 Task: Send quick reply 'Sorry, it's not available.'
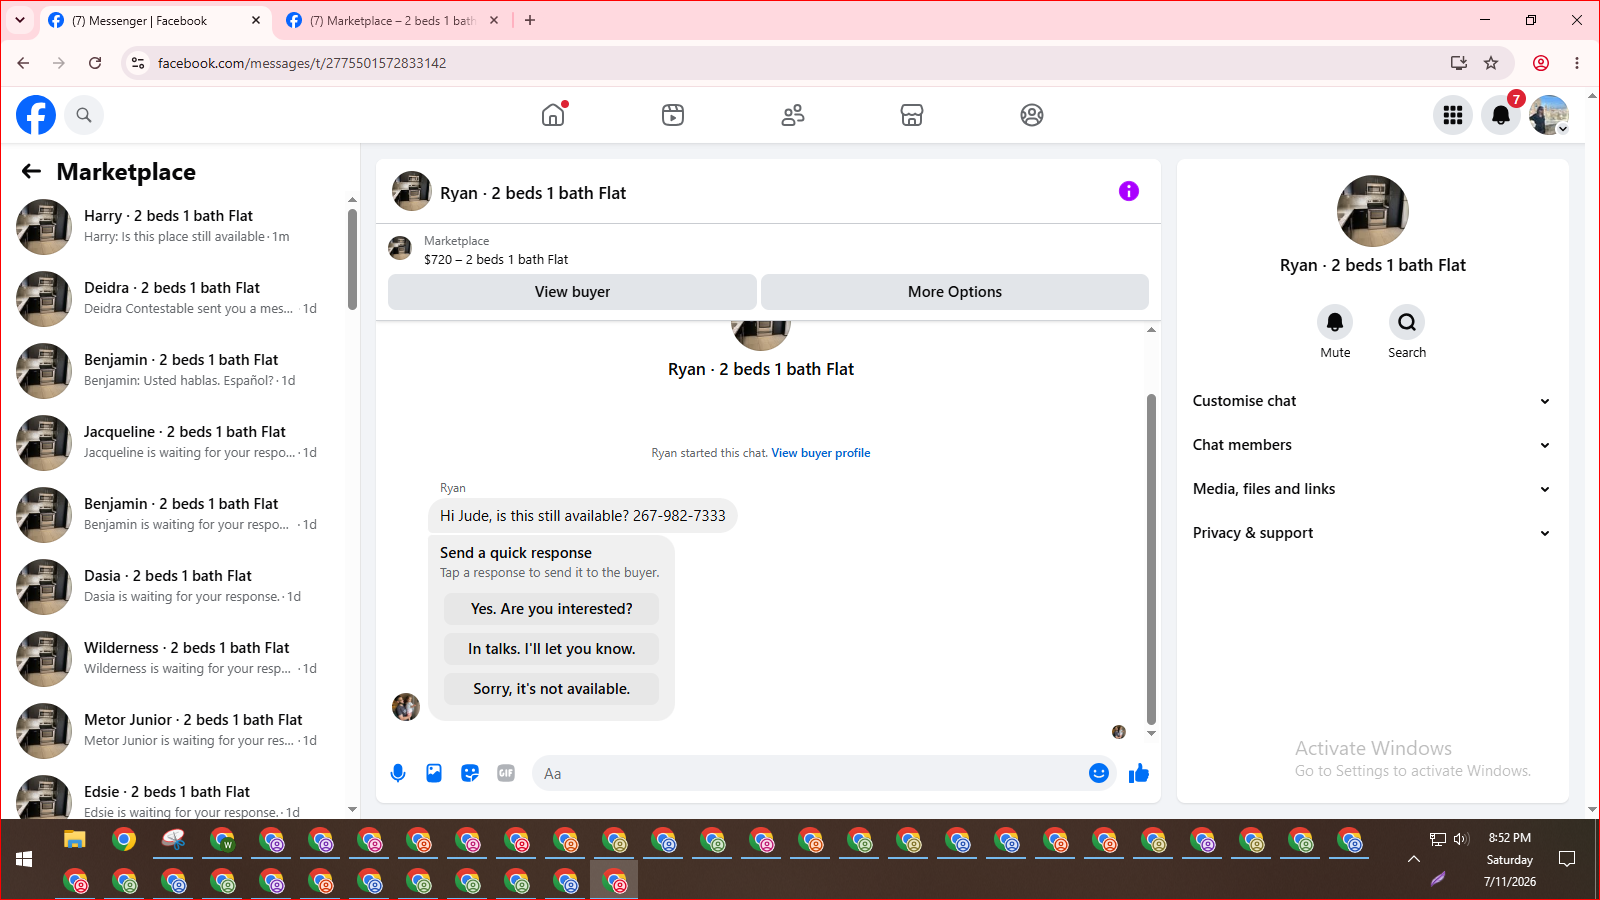(552, 689)
